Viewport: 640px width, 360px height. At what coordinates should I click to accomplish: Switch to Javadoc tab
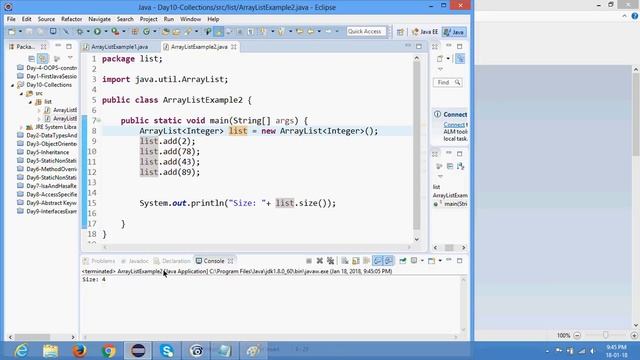[135, 261]
